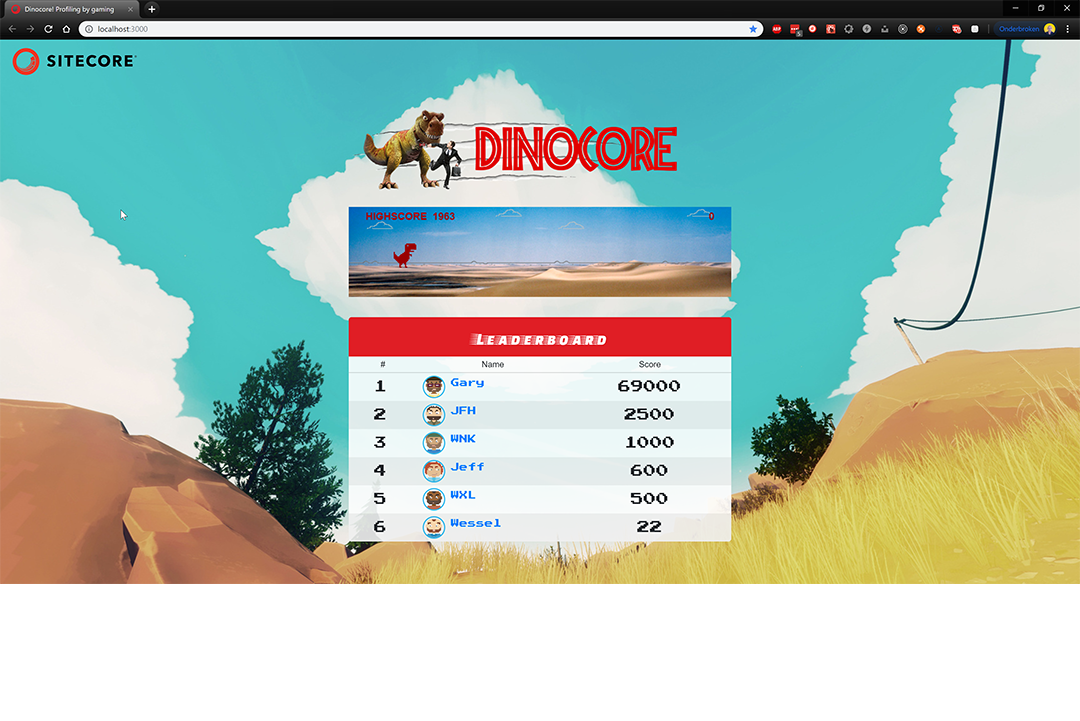Image resolution: width=1080 pixels, height=721 pixels.
Task: View site information for localhost
Action: 89,29
